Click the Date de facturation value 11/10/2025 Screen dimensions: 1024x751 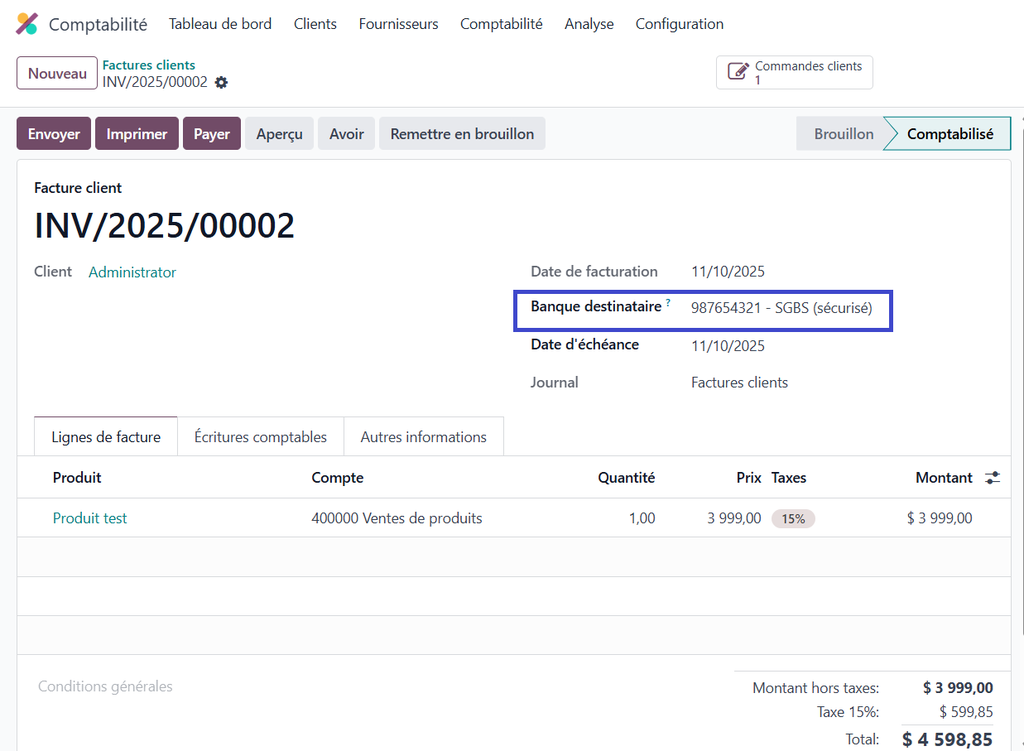pyautogui.click(x=728, y=272)
